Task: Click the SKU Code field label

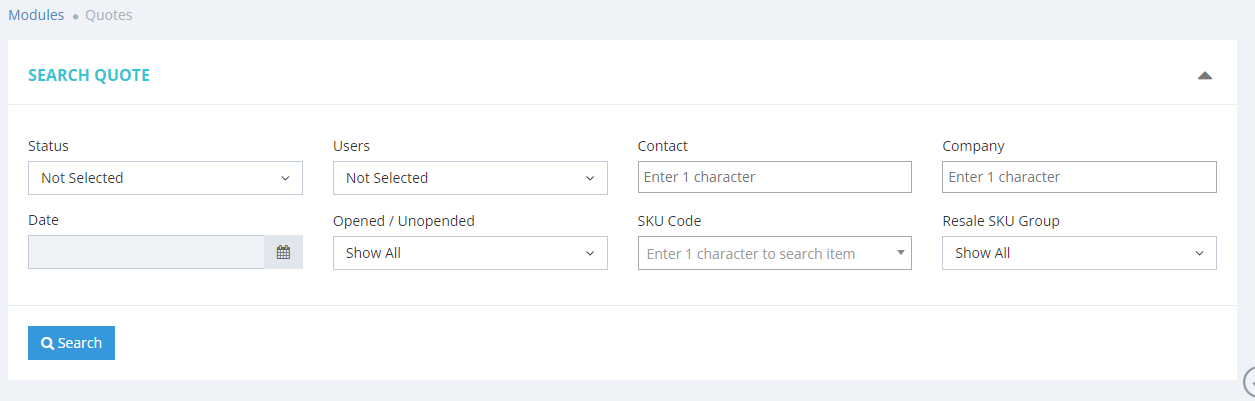Action: 669,221
